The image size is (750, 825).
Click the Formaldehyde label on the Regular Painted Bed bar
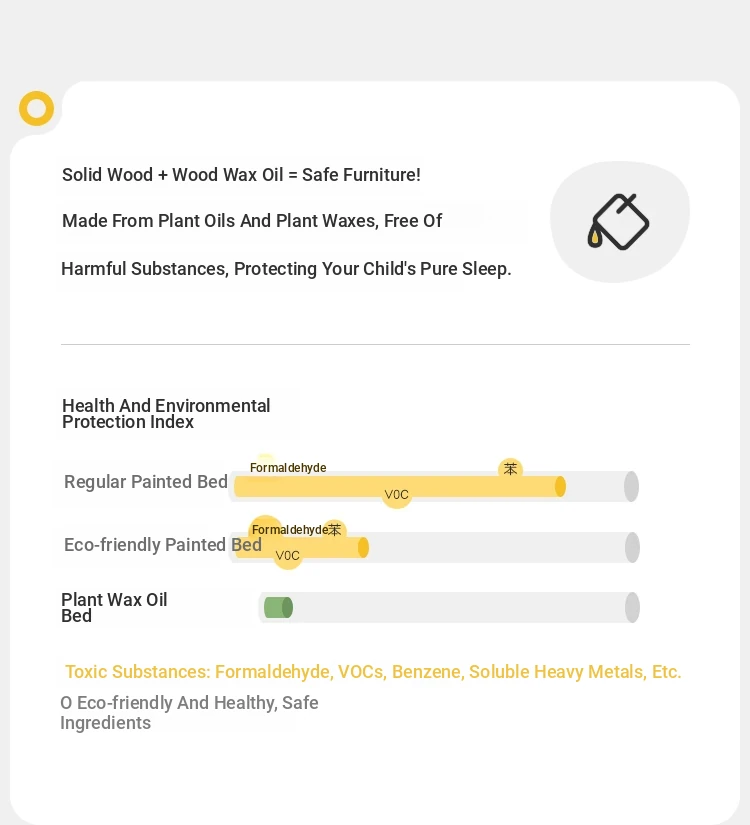288,468
